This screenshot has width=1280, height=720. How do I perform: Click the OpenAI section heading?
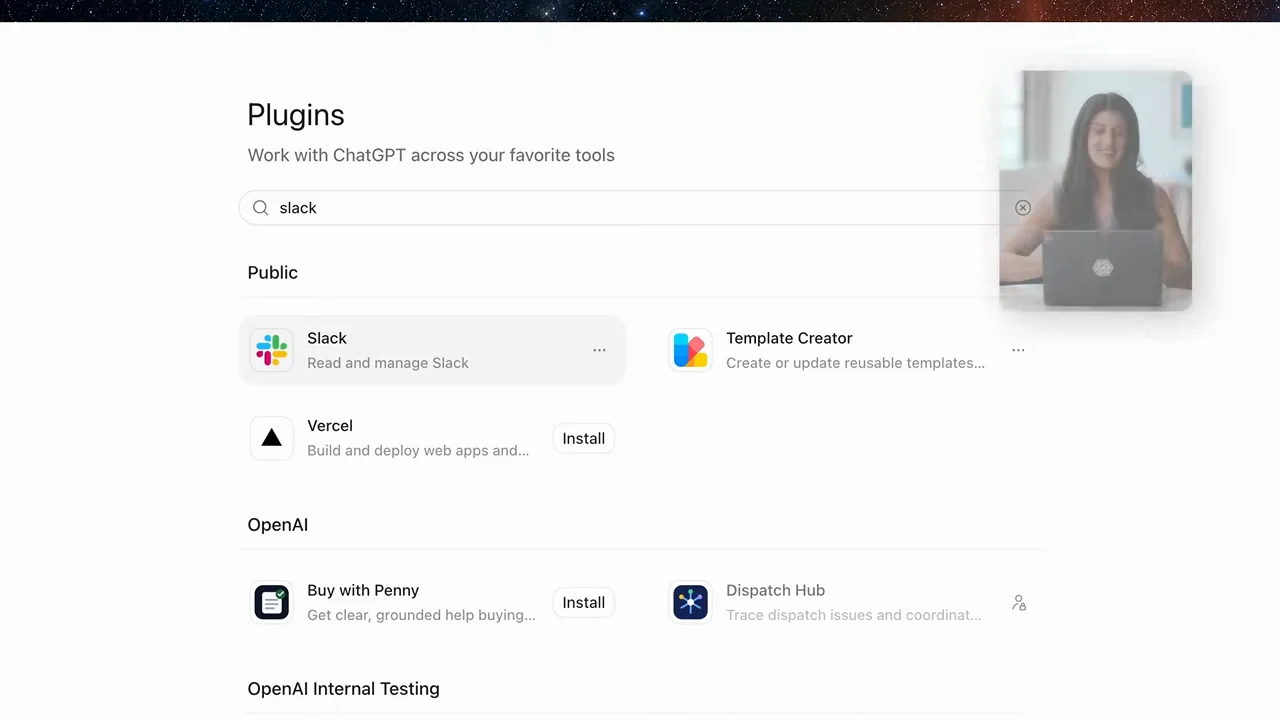coord(278,524)
